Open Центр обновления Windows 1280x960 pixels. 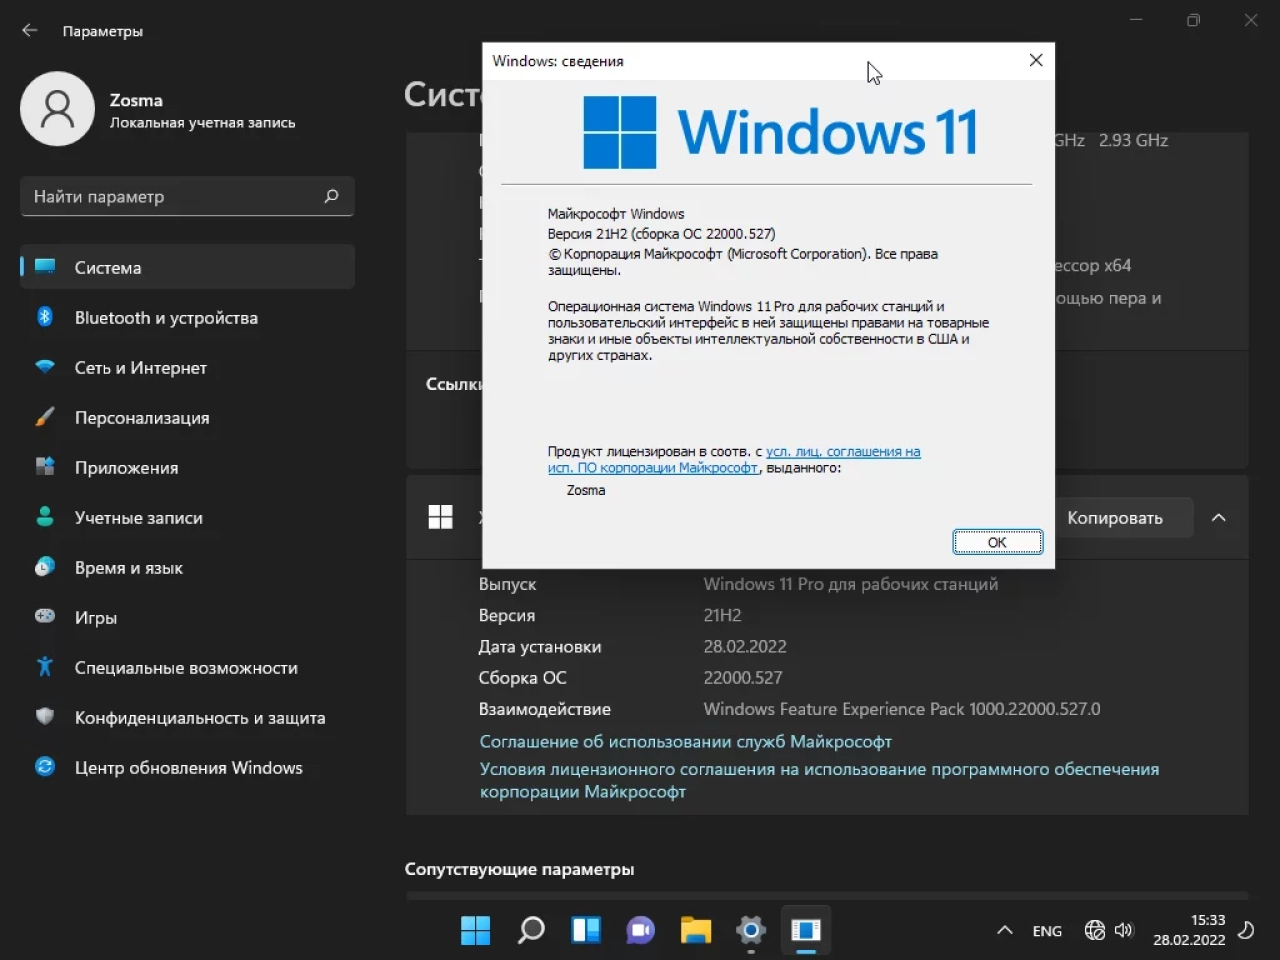[x=187, y=767]
